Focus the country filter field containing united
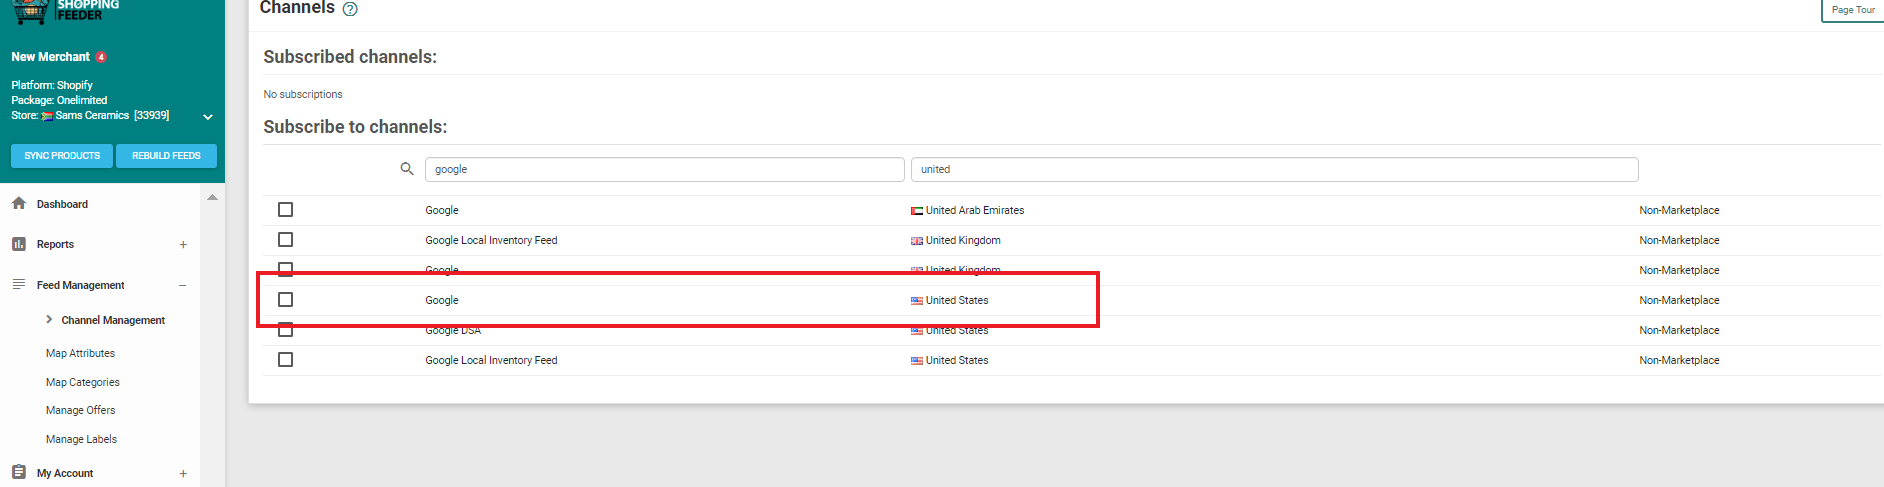The height and width of the screenshot is (487, 1884). (1275, 169)
